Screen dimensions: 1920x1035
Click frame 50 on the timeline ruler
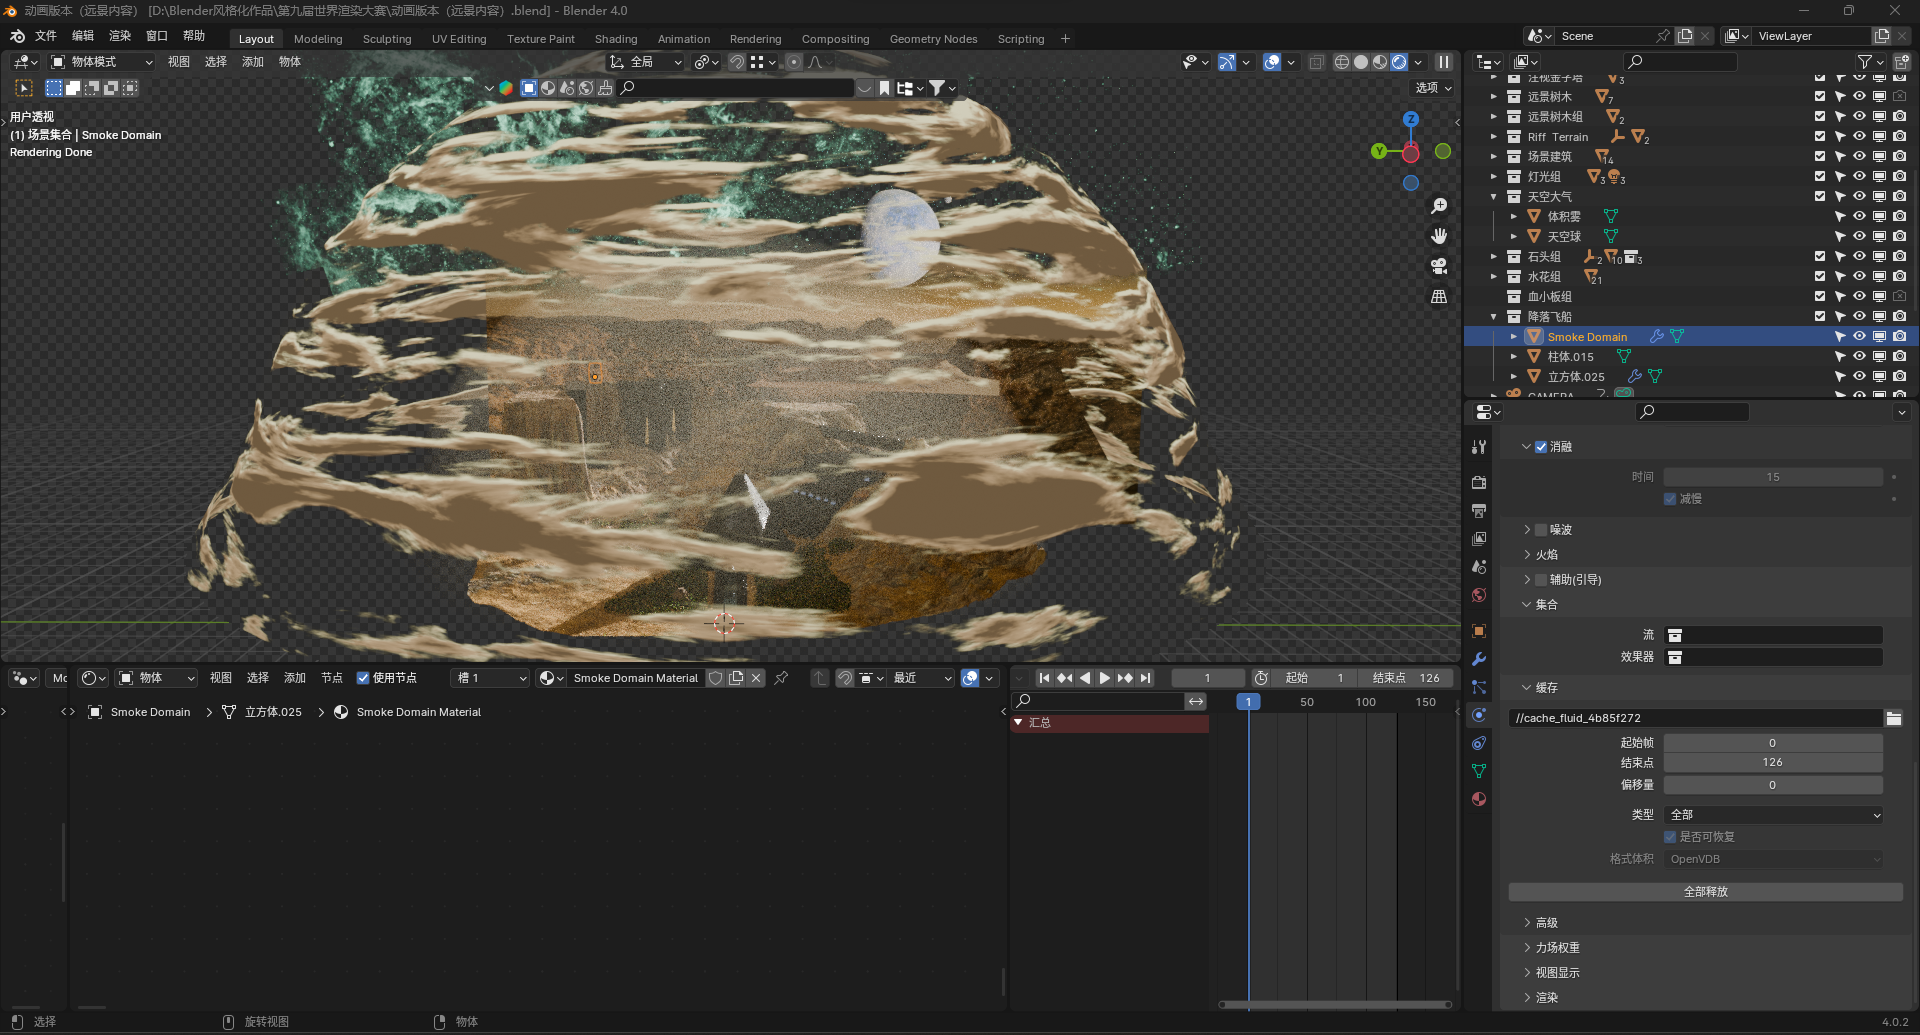(x=1306, y=701)
